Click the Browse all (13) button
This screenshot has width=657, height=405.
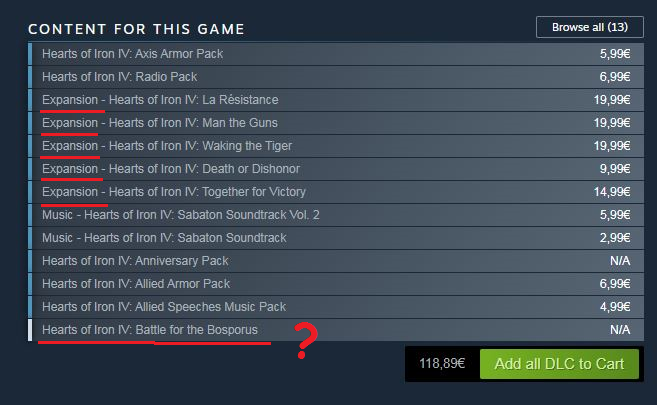pyautogui.click(x=590, y=27)
